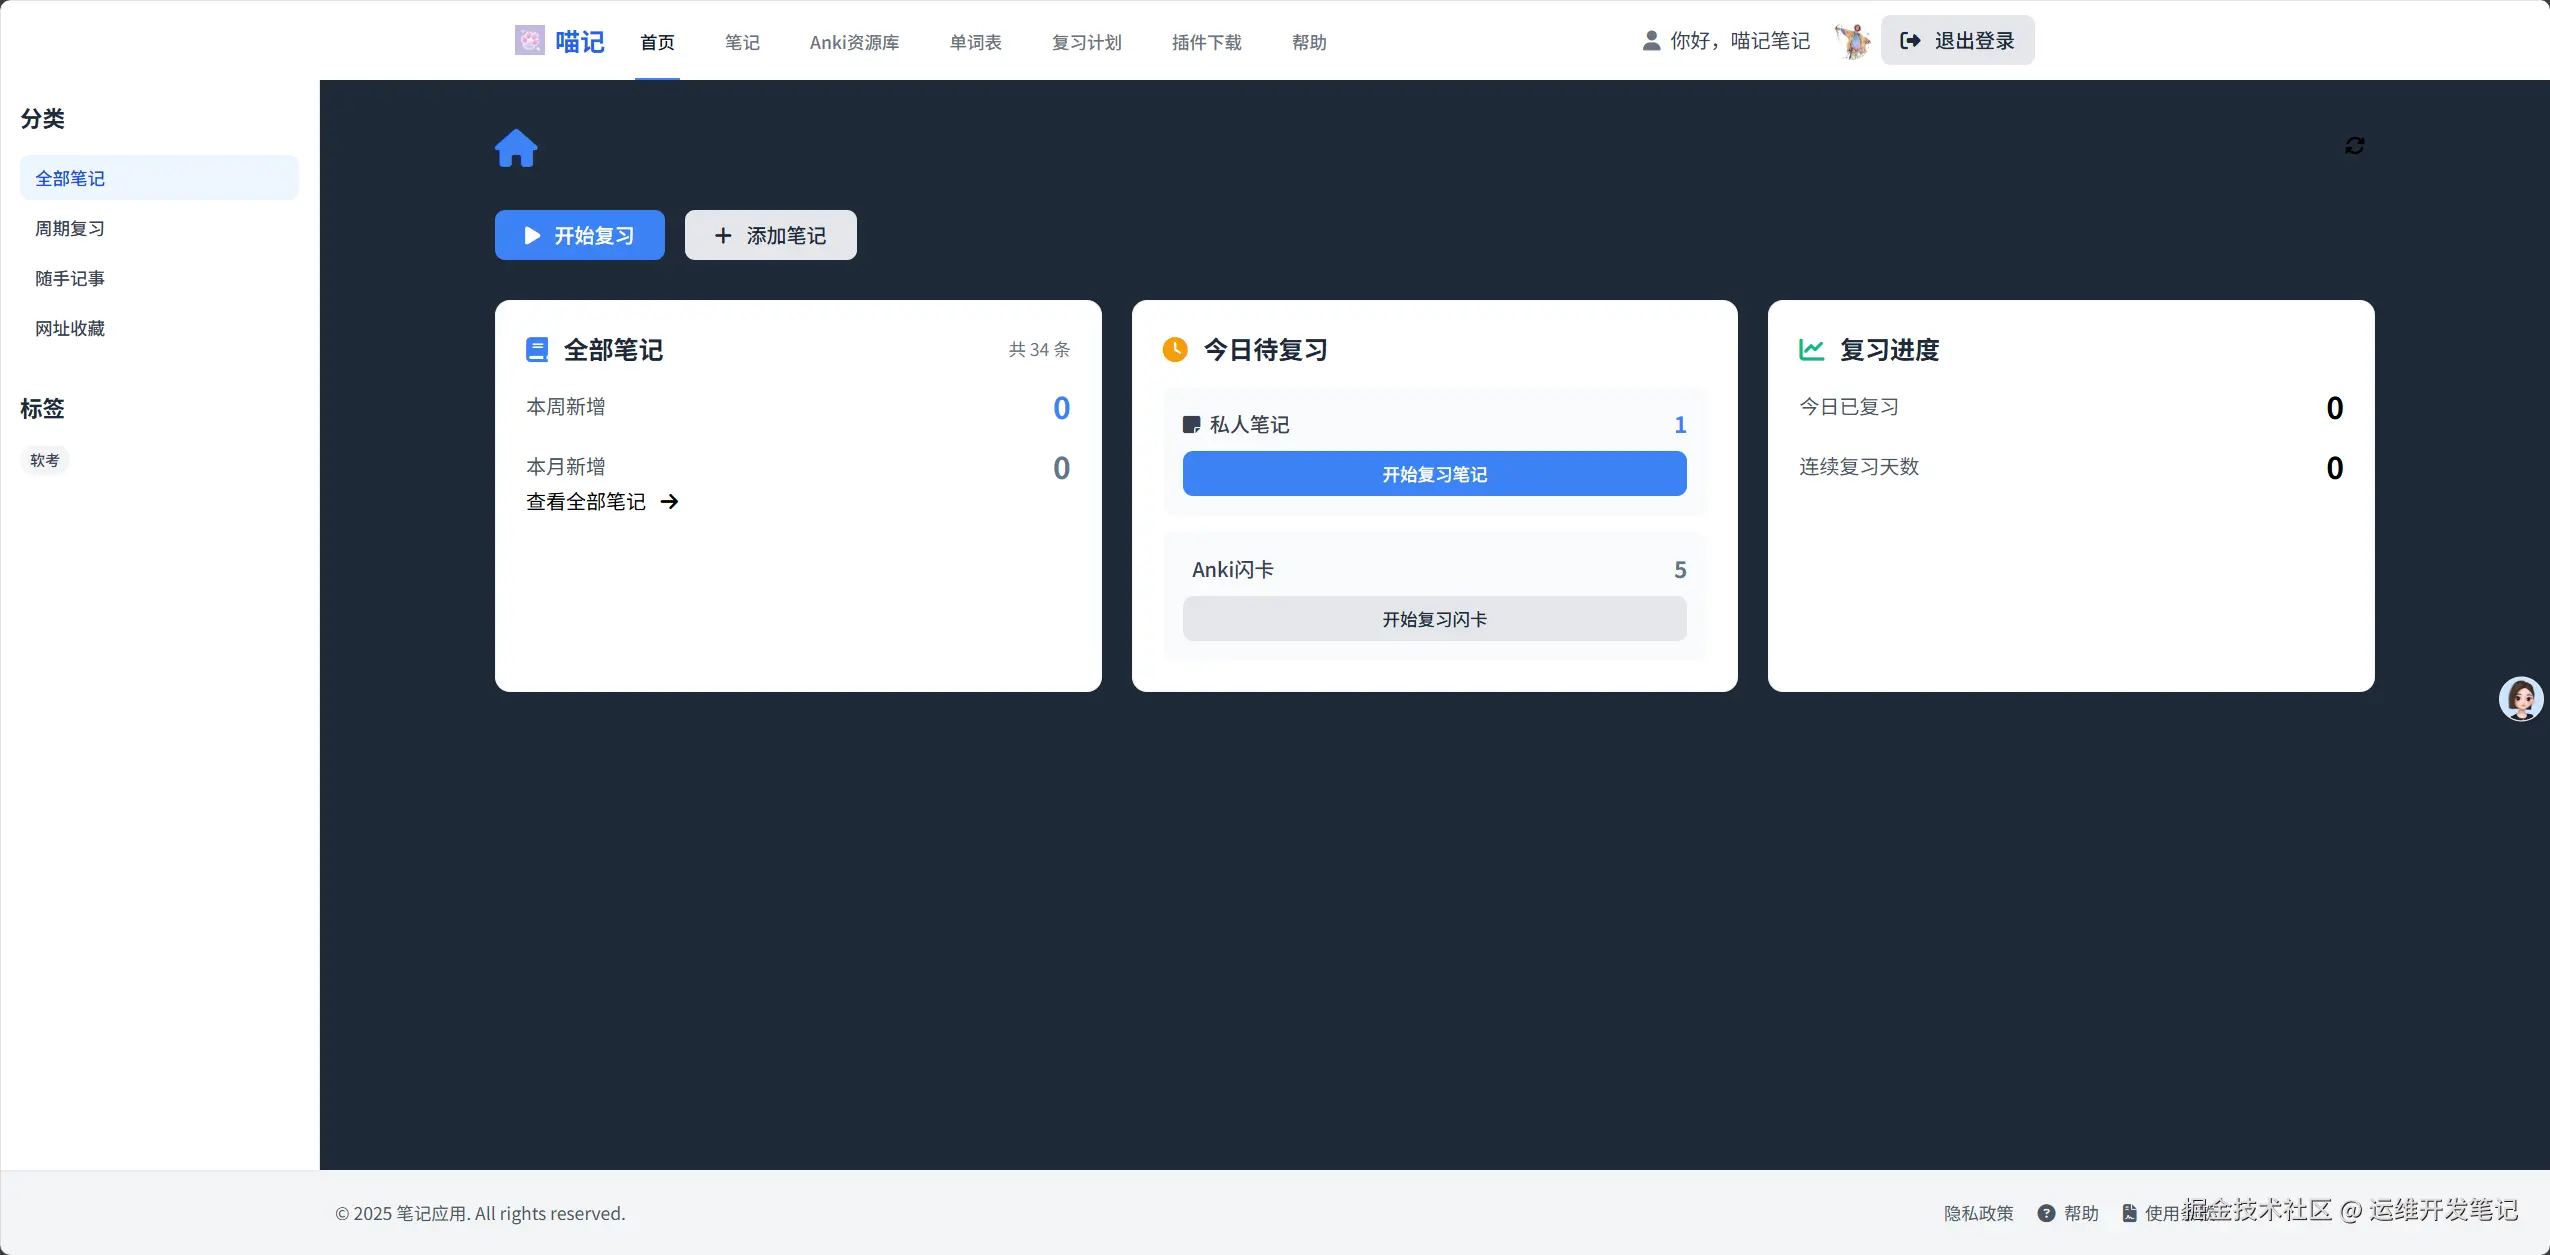Click the refresh icon in the dashboard
The width and height of the screenshot is (2550, 1255).
2354,146
